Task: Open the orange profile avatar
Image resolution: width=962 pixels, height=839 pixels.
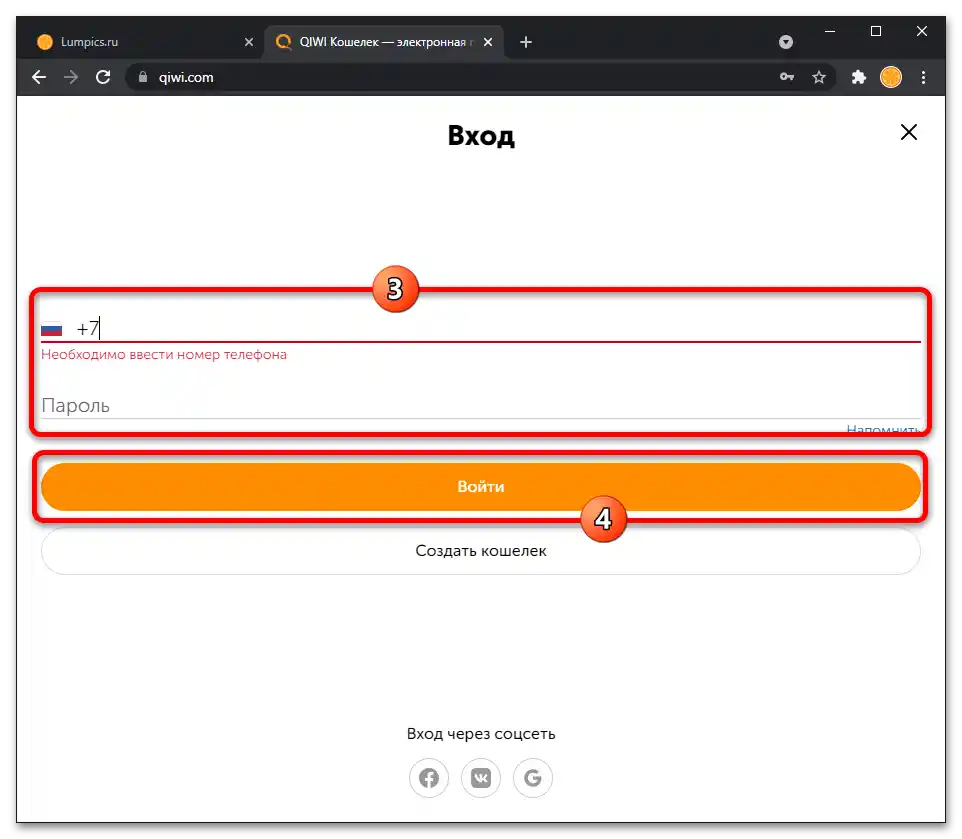Action: coord(891,77)
